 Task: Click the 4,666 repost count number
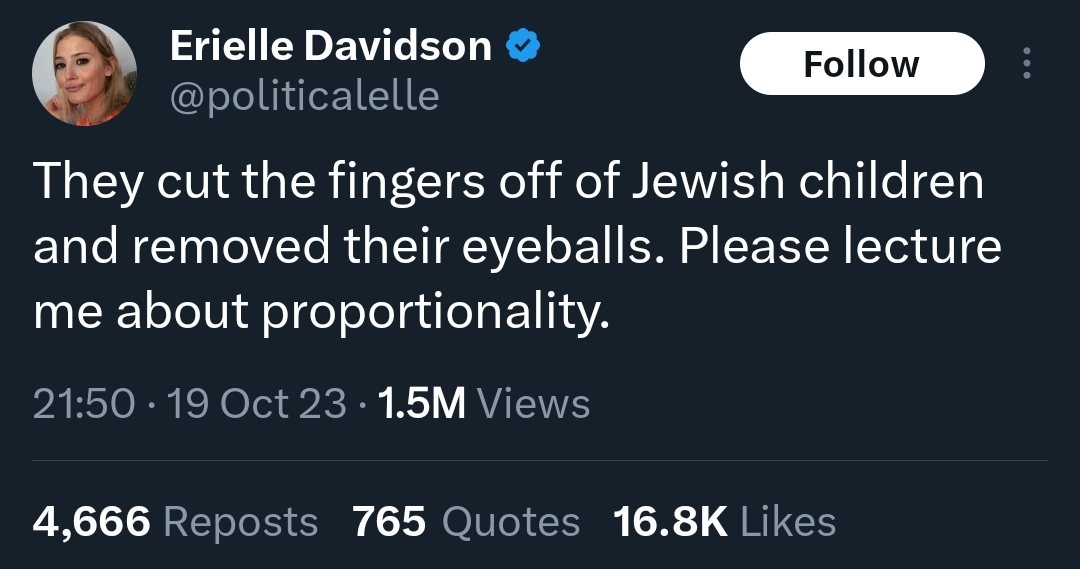coord(92,522)
